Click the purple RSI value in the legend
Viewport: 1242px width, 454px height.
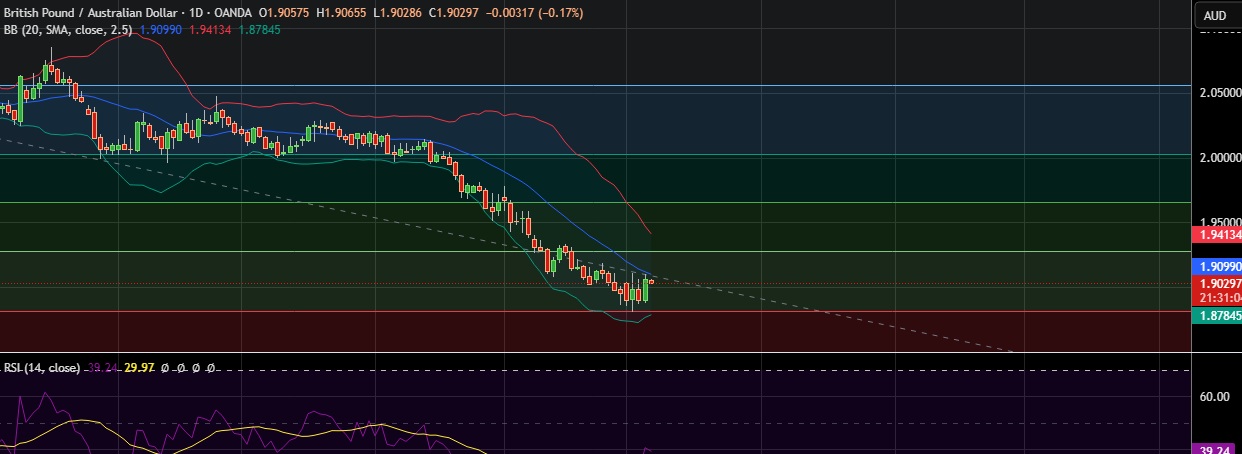click(104, 368)
